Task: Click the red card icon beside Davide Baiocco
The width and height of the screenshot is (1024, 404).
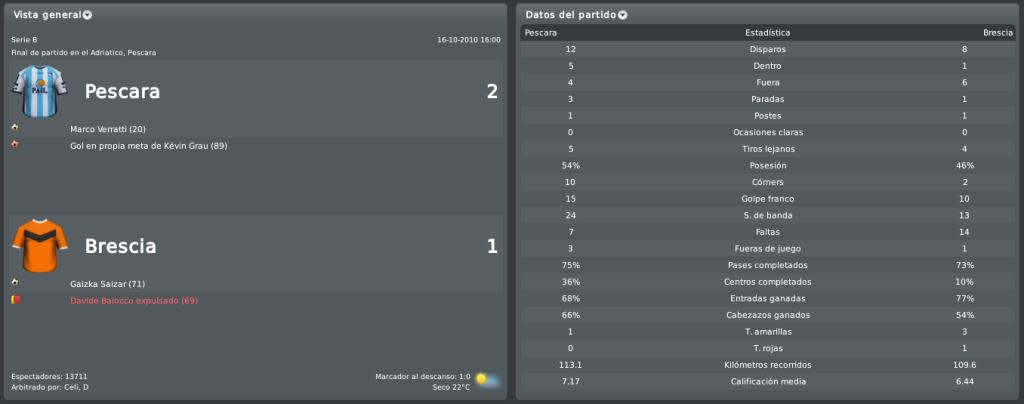Action: point(15,299)
